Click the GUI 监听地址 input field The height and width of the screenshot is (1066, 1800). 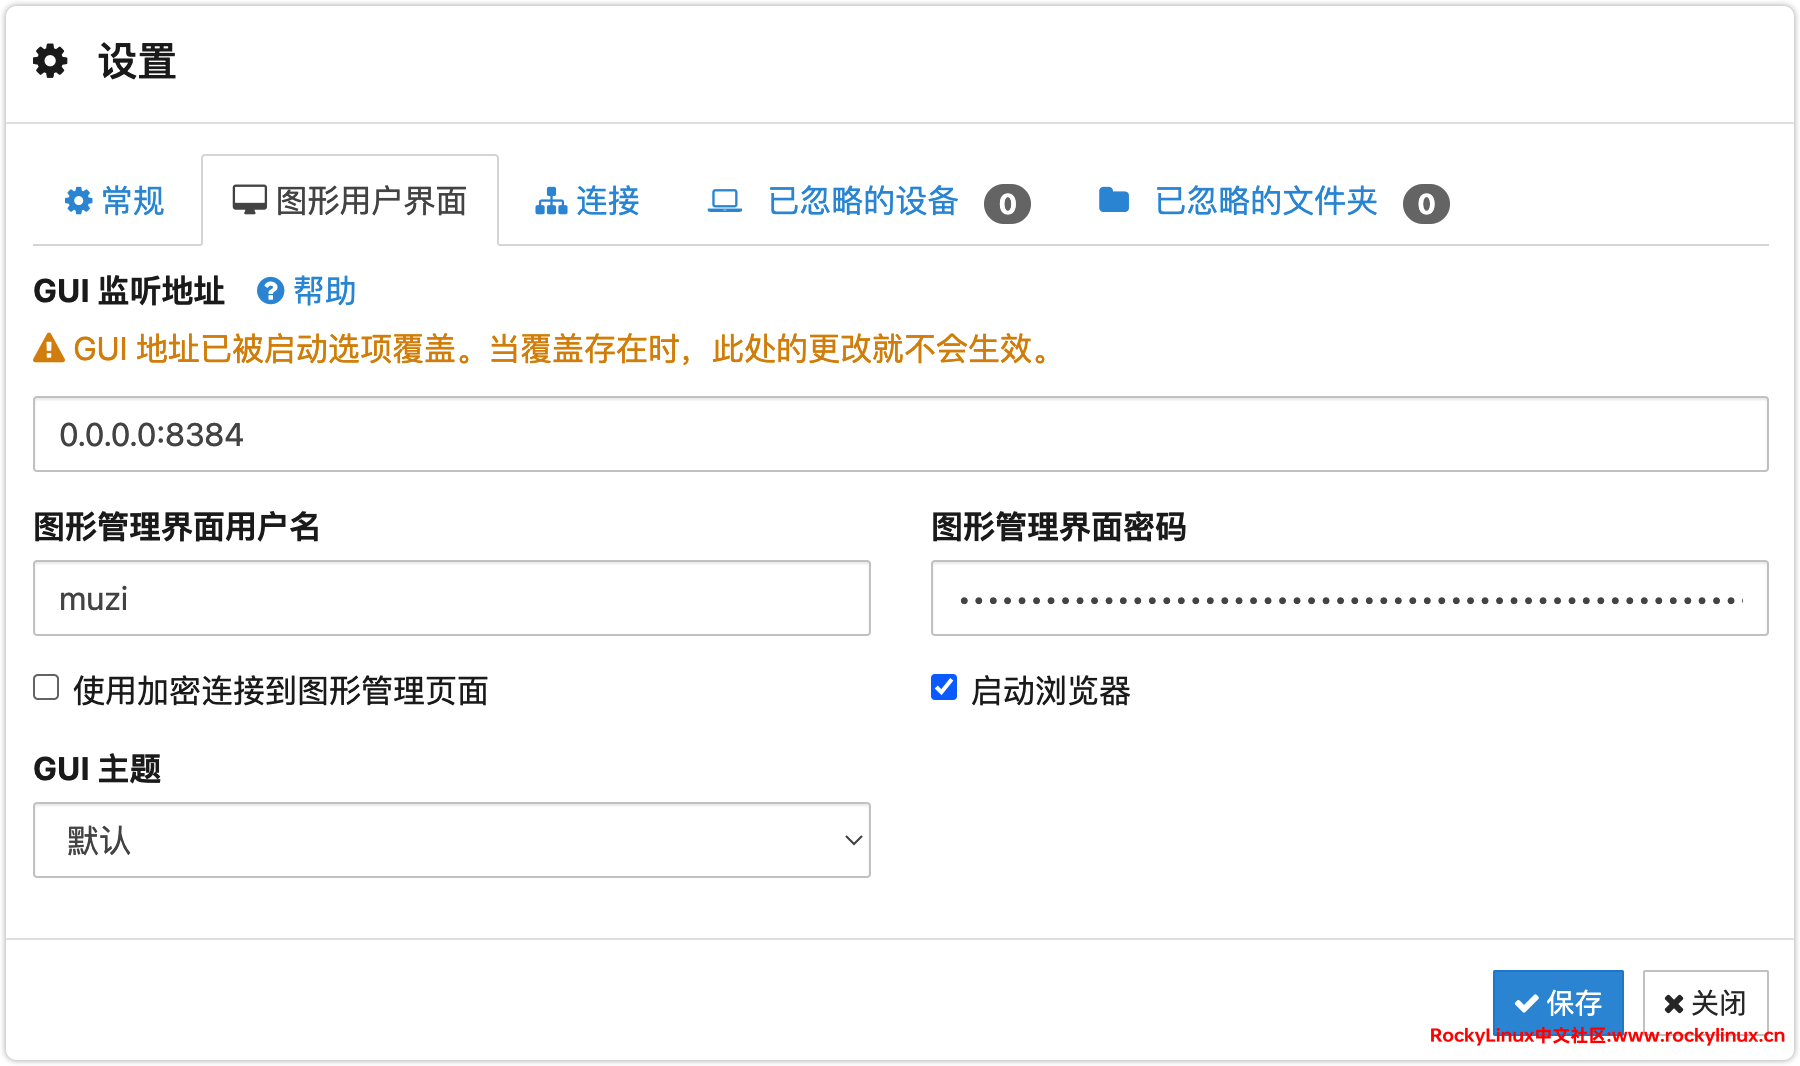(900, 434)
